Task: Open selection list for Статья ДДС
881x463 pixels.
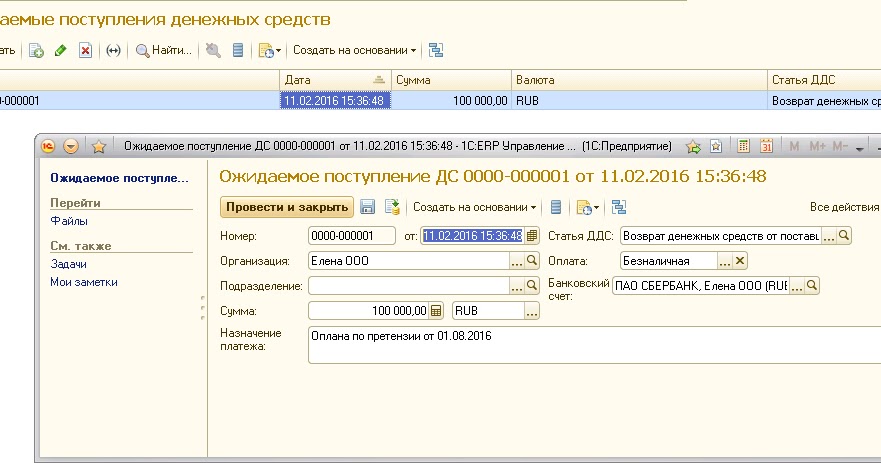Action: [x=828, y=237]
